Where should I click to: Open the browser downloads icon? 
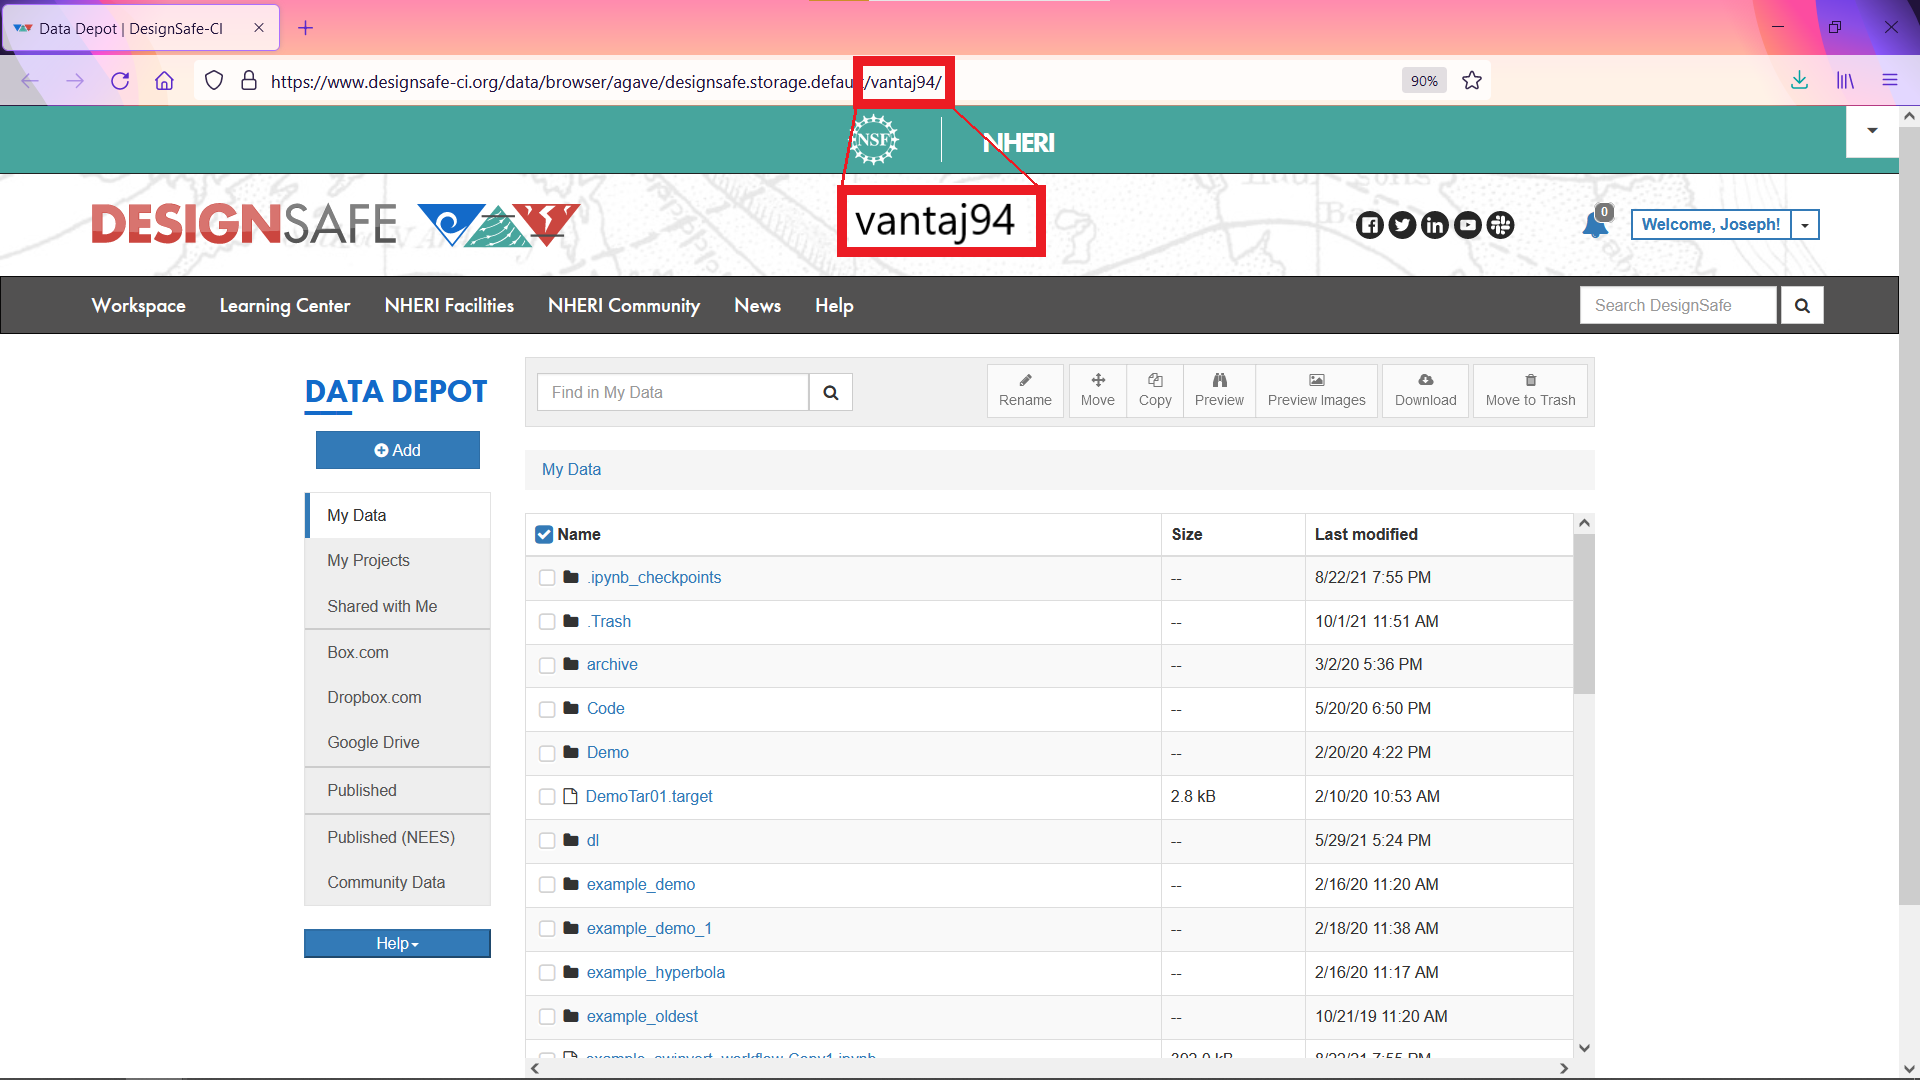[x=1799, y=81]
